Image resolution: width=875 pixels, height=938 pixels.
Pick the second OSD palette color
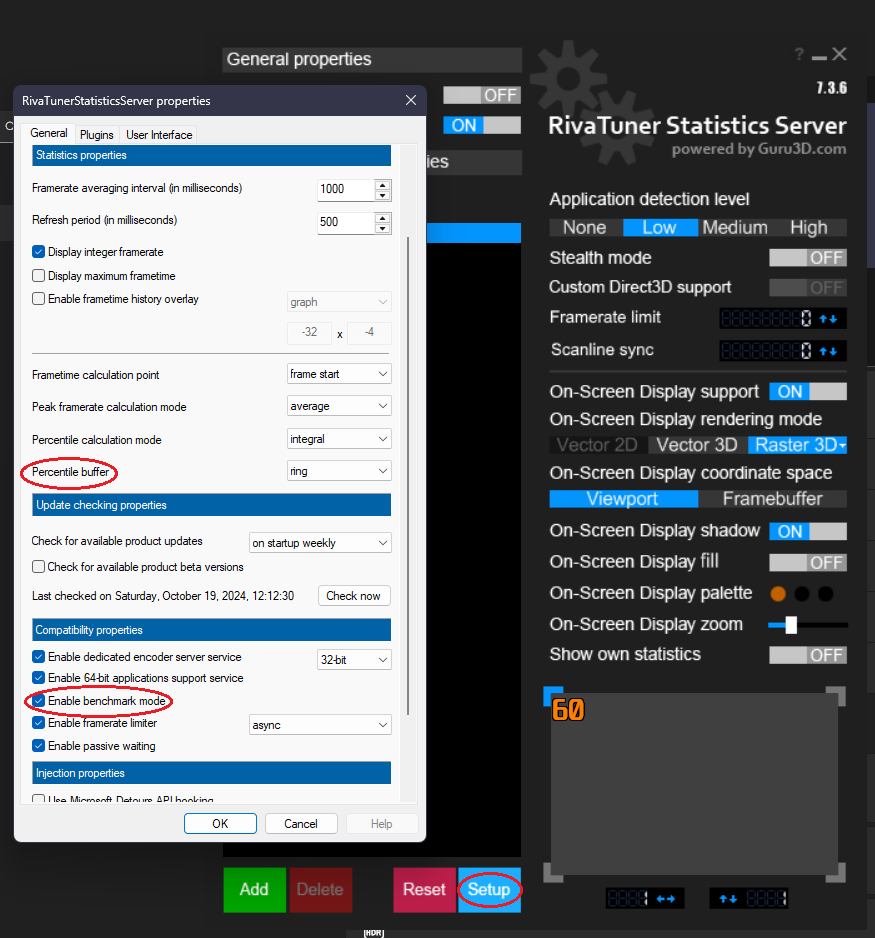[802, 594]
